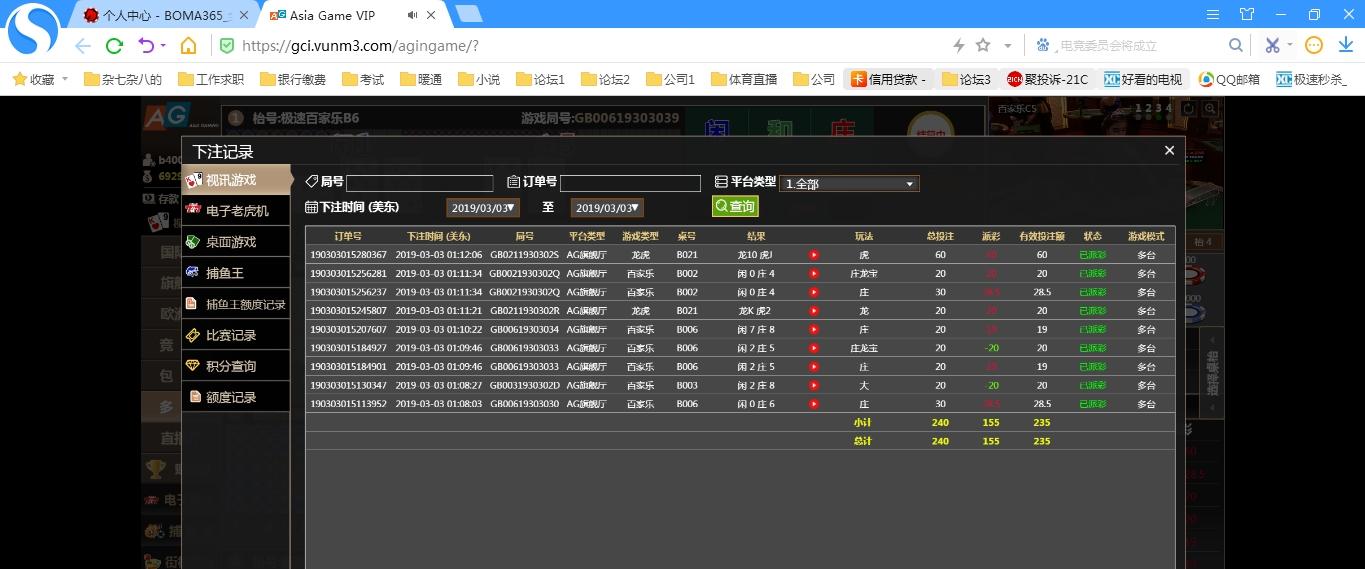
Task: Open the end date picker after 至
Action: pyautogui.click(x=607, y=208)
